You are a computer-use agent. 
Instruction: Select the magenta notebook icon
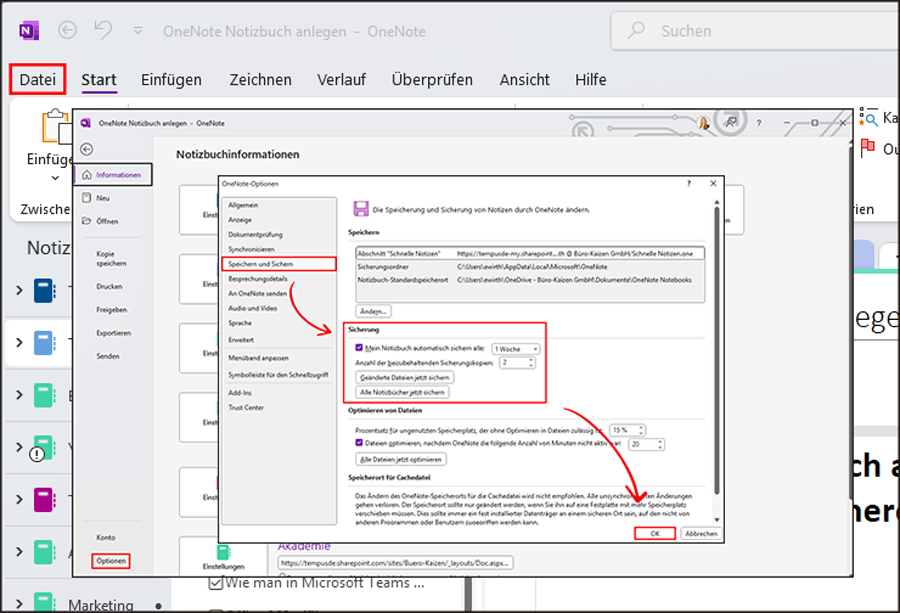(x=45, y=499)
